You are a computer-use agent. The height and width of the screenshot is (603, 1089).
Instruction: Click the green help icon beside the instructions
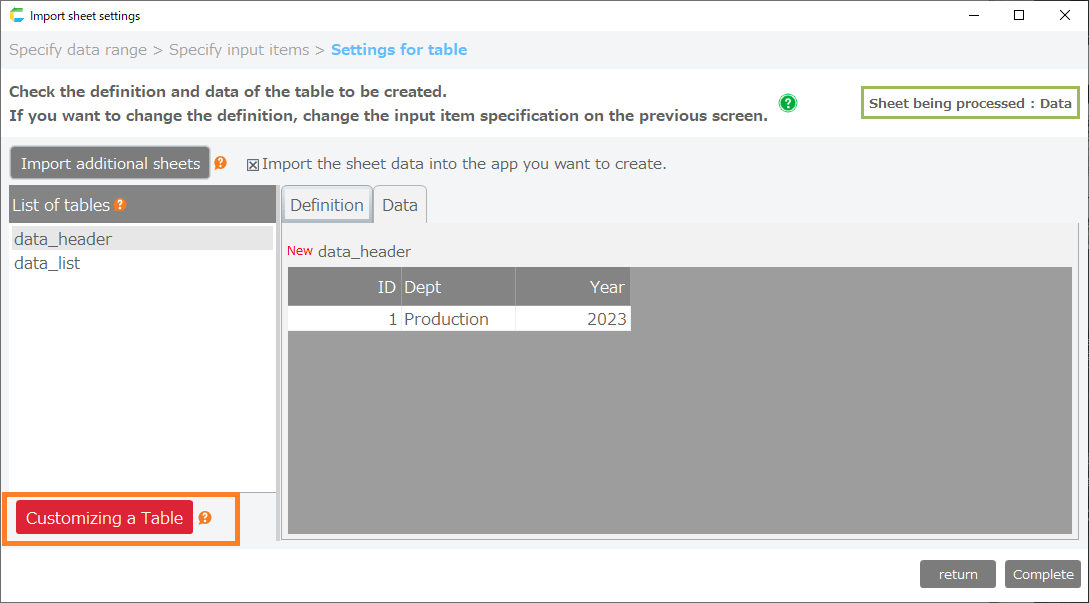788,103
